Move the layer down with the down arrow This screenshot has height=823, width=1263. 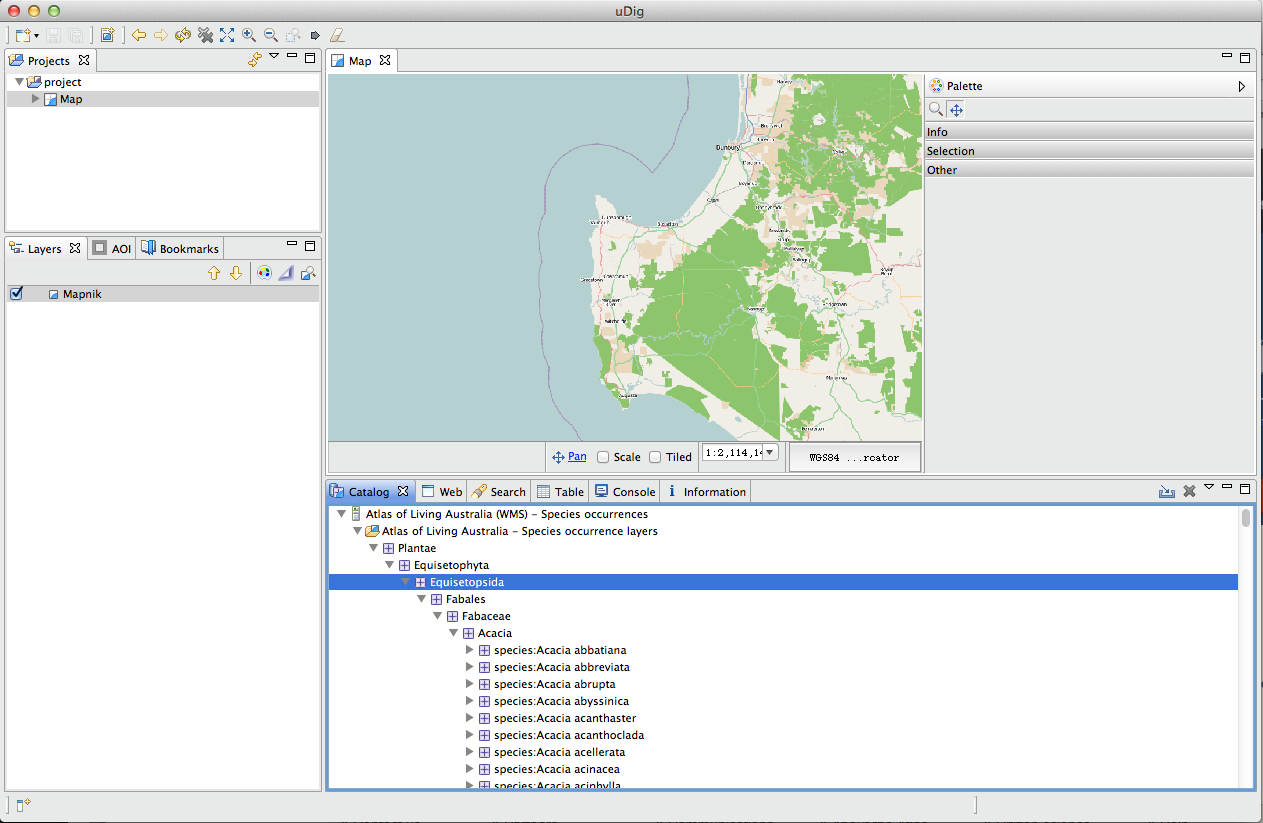(x=236, y=273)
